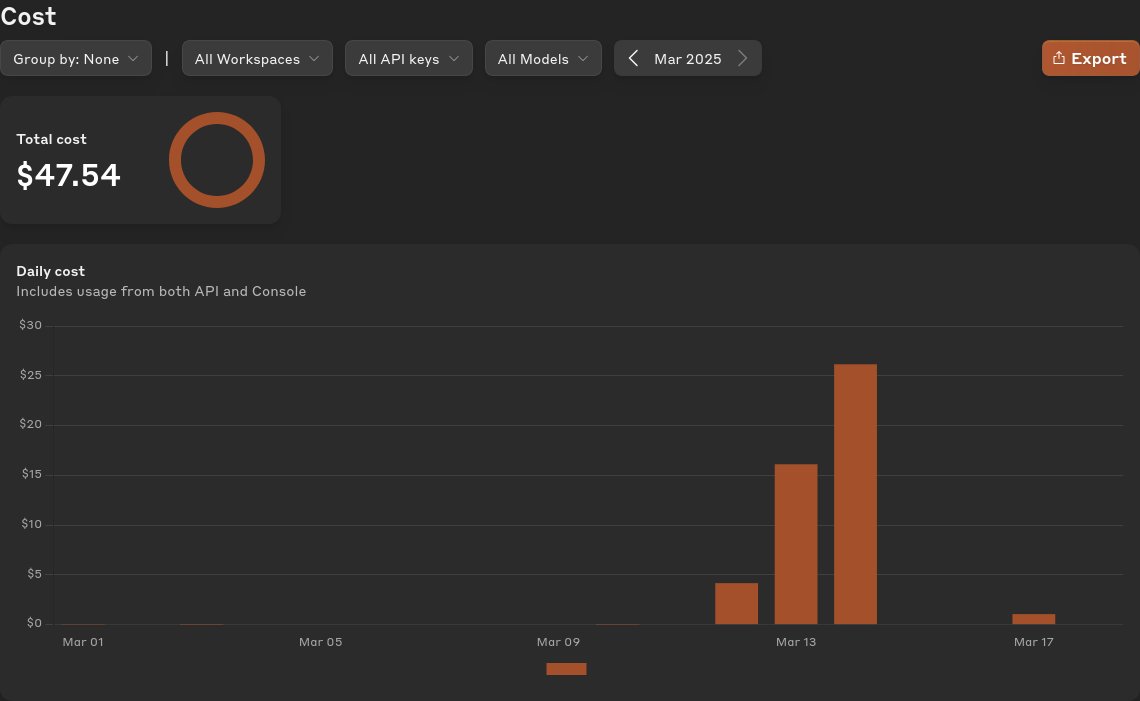Select the Mar 12 bar near $4
The height and width of the screenshot is (701, 1140).
(736, 604)
